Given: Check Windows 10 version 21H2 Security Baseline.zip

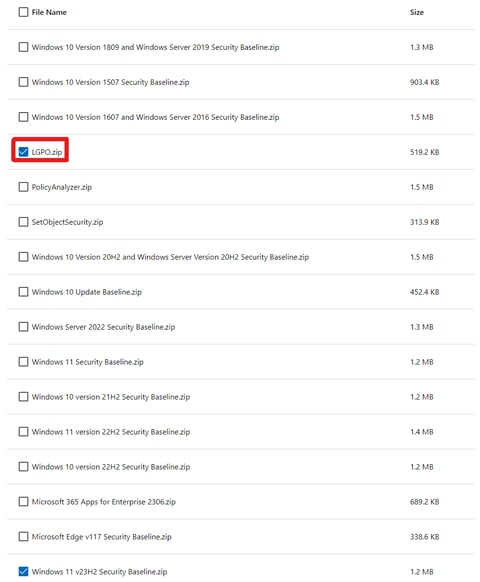Looking at the screenshot, I should (x=23, y=397).
